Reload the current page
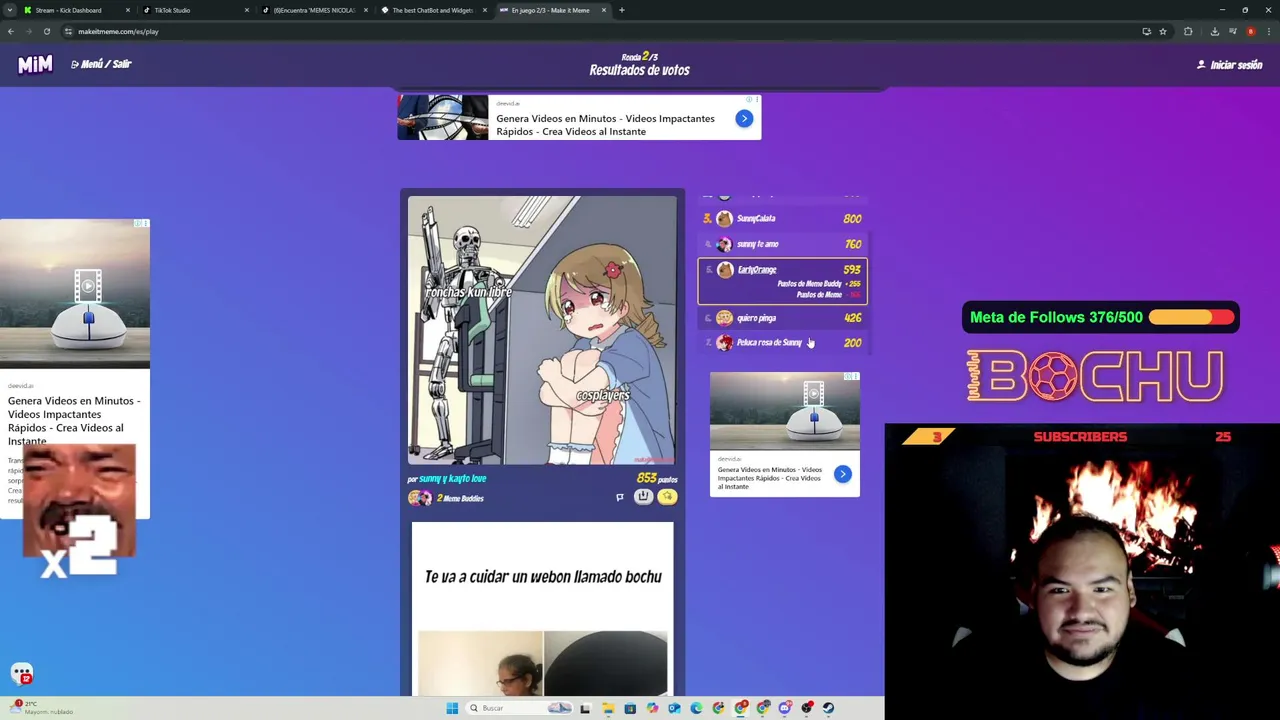Image resolution: width=1280 pixels, height=720 pixels. [47, 31]
